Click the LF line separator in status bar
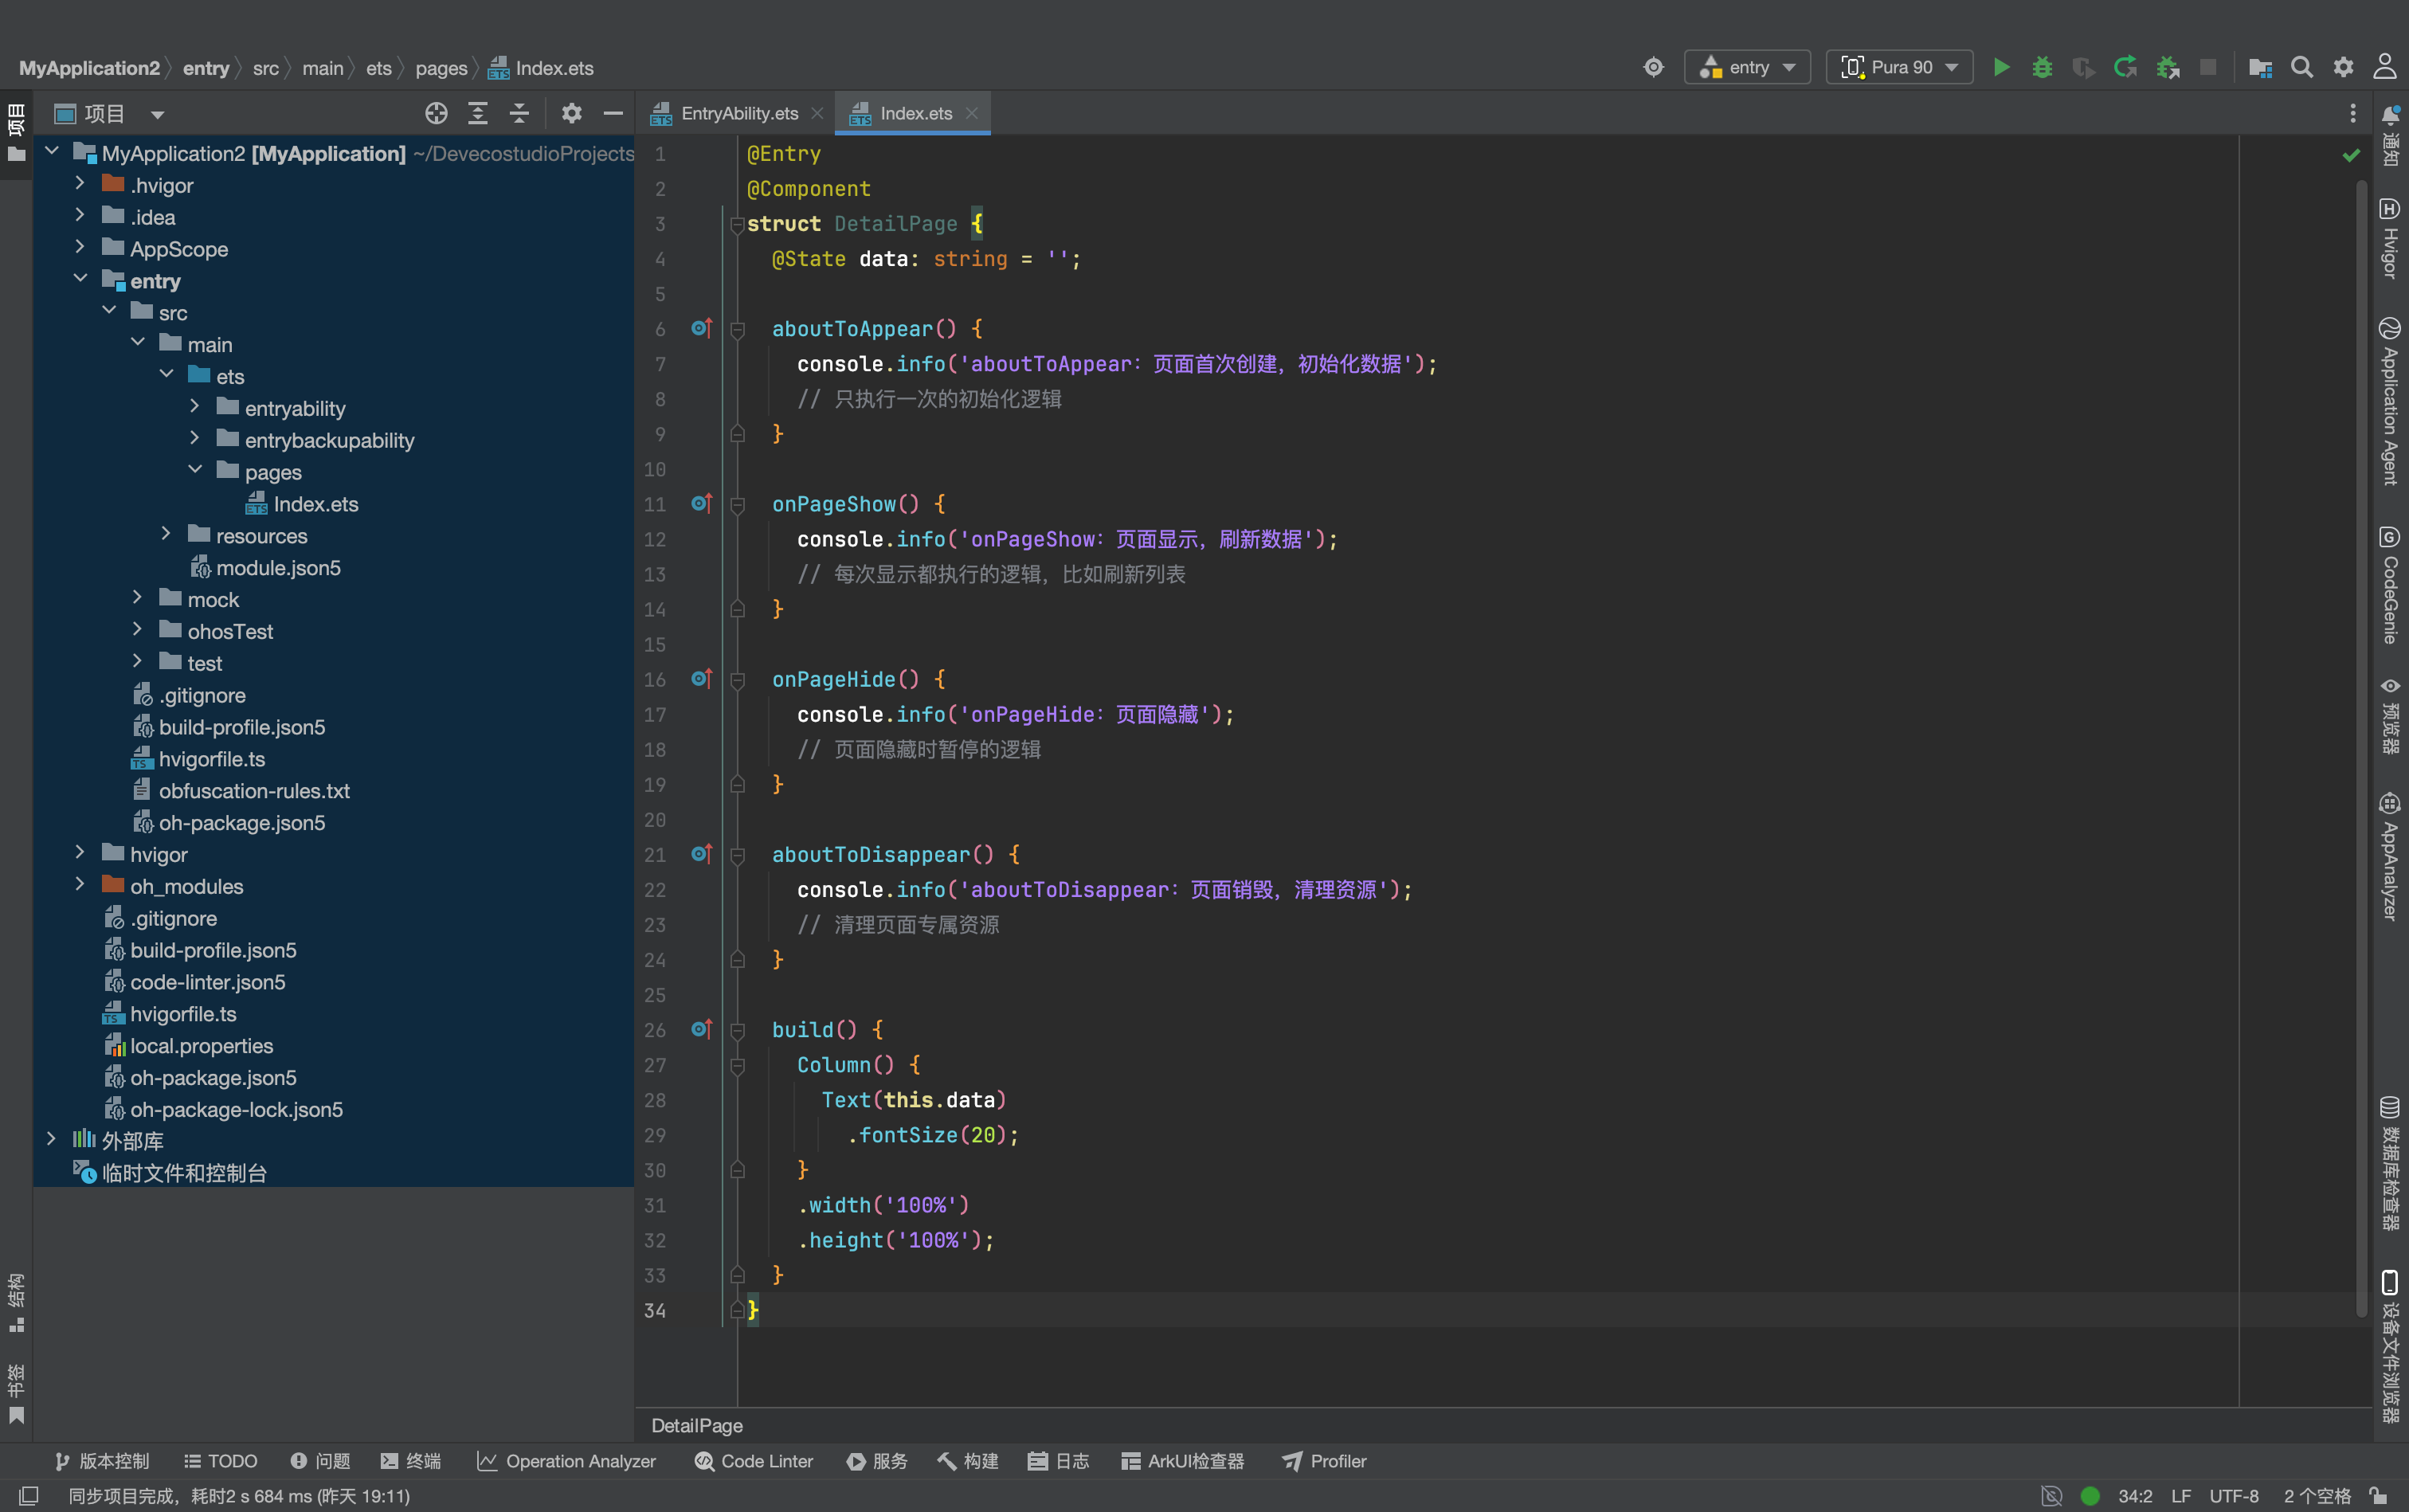Viewport: 2409px width, 1512px height. pos(2181,1496)
